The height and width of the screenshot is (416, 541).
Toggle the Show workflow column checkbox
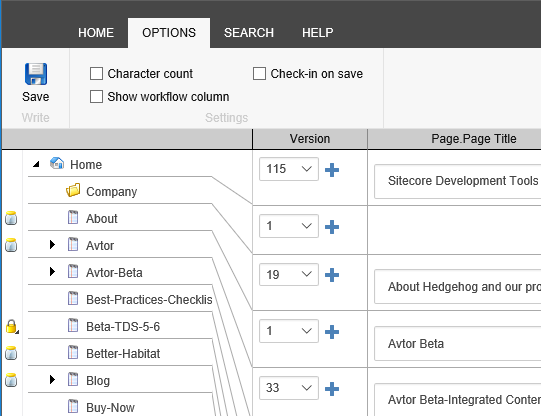[96, 97]
